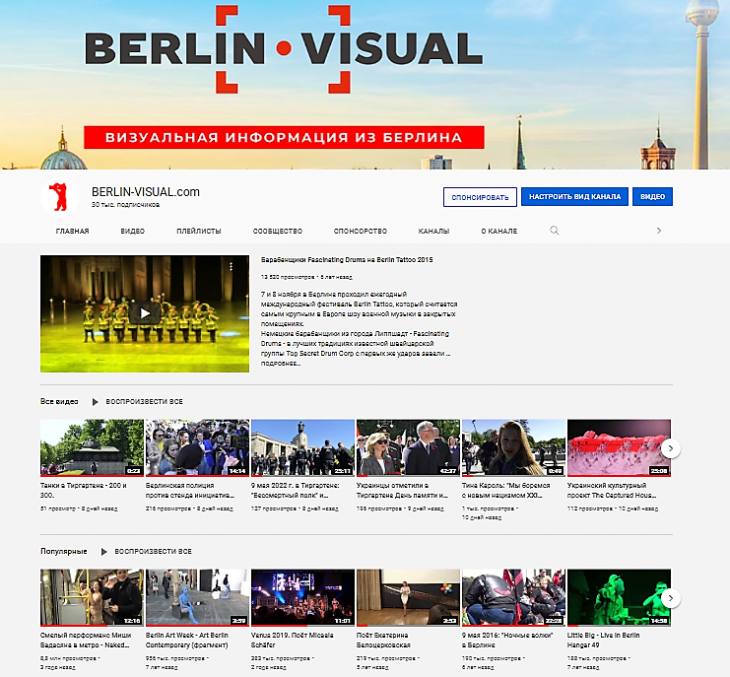Click channel name BERLIN-VISUAL.com
730x677 pixels.
[x=146, y=192]
